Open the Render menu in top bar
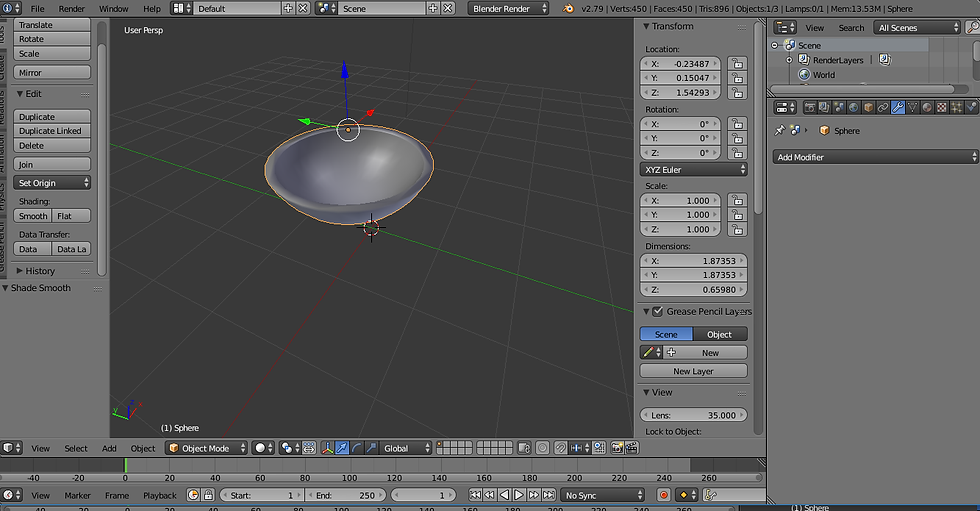The image size is (980, 511). (x=72, y=8)
